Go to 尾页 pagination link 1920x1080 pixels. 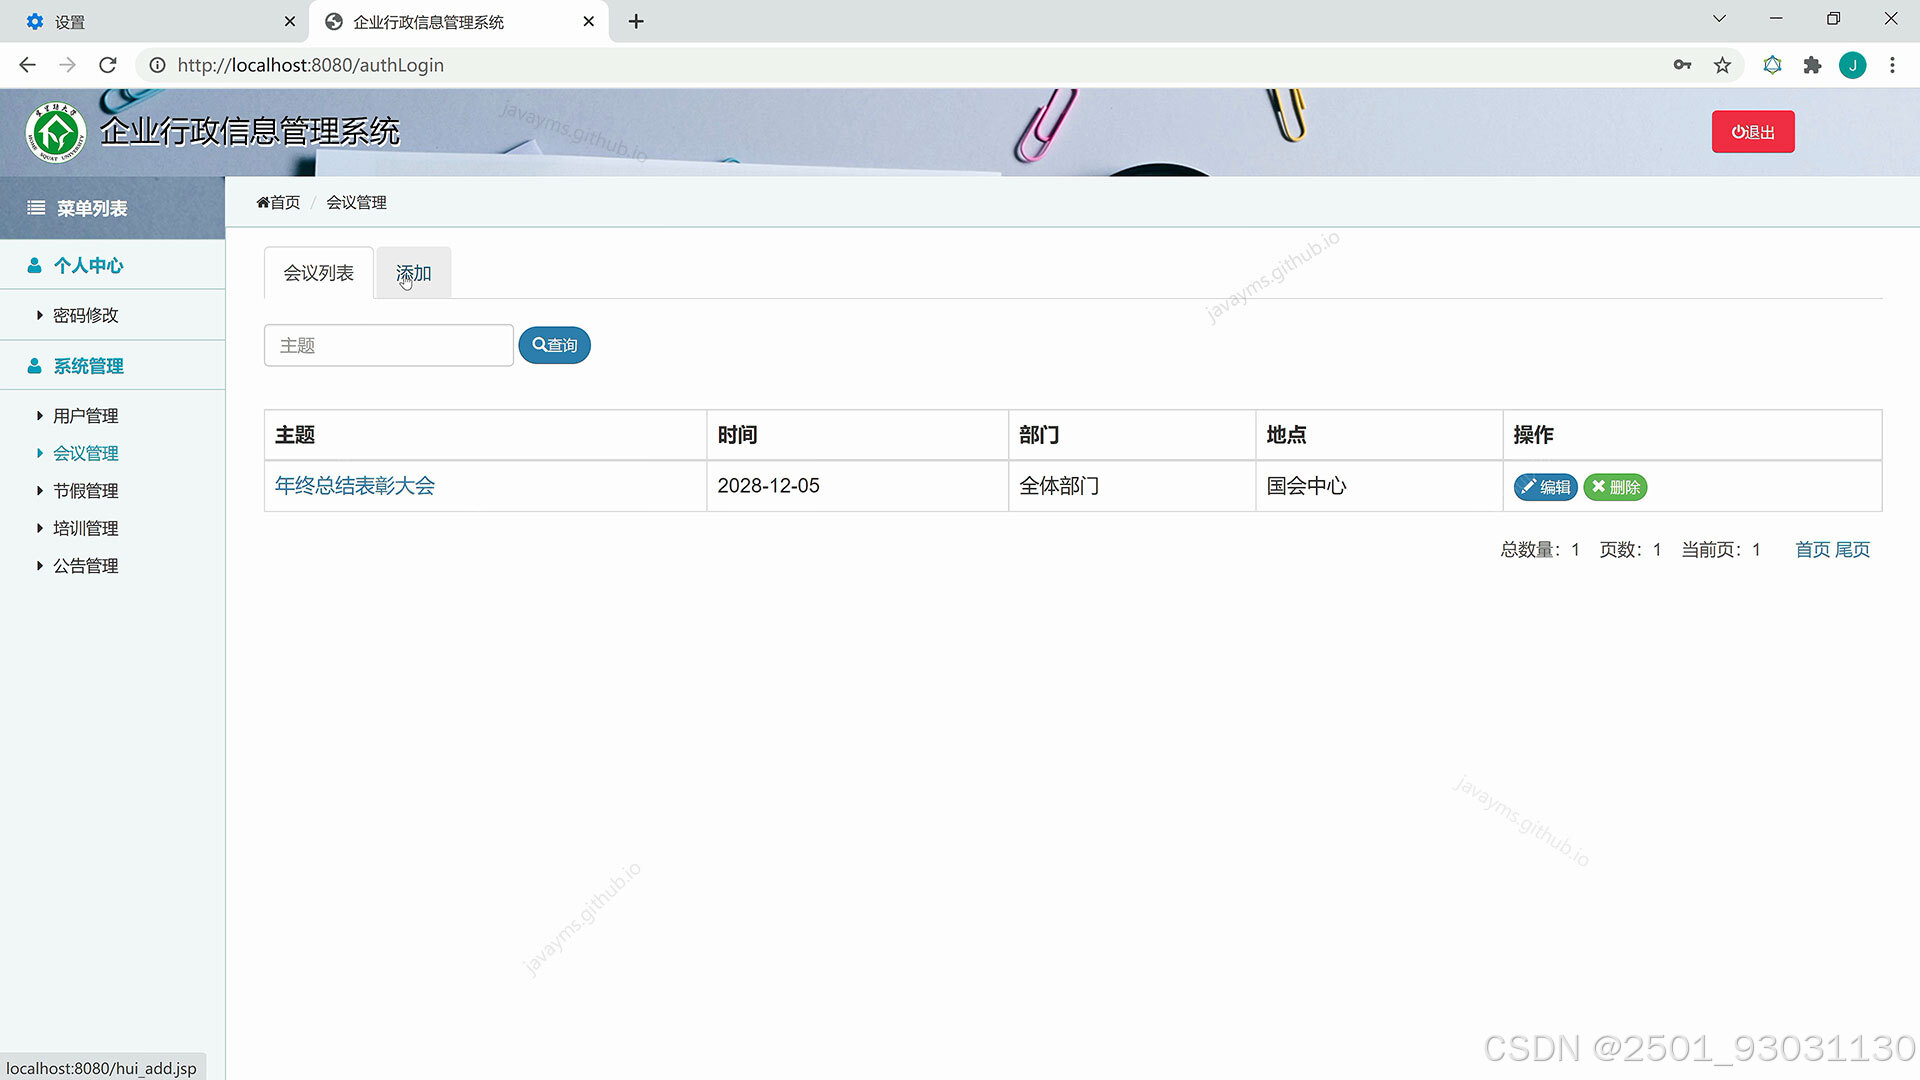[1852, 550]
